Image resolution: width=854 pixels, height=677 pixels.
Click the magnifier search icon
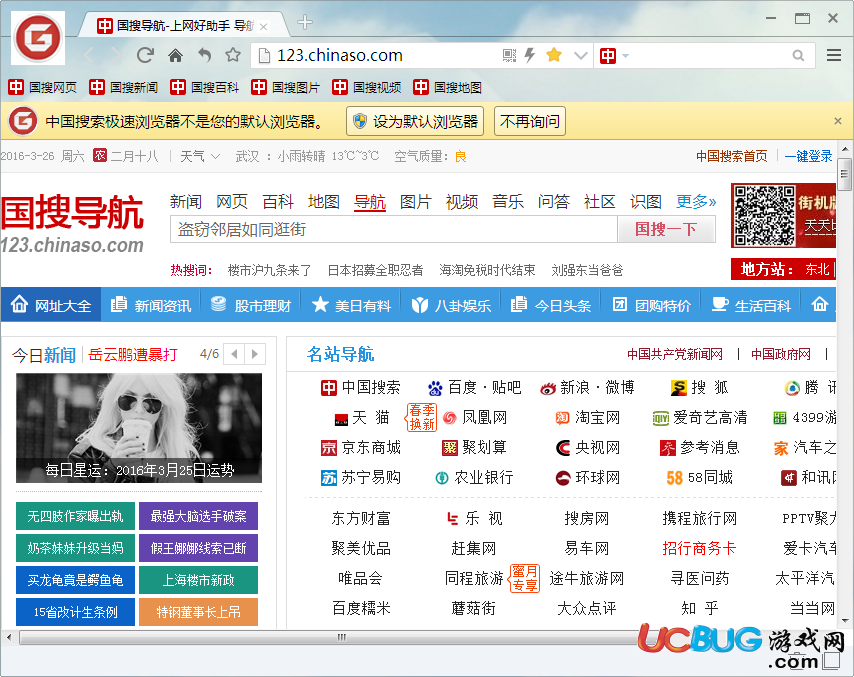[x=798, y=56]
